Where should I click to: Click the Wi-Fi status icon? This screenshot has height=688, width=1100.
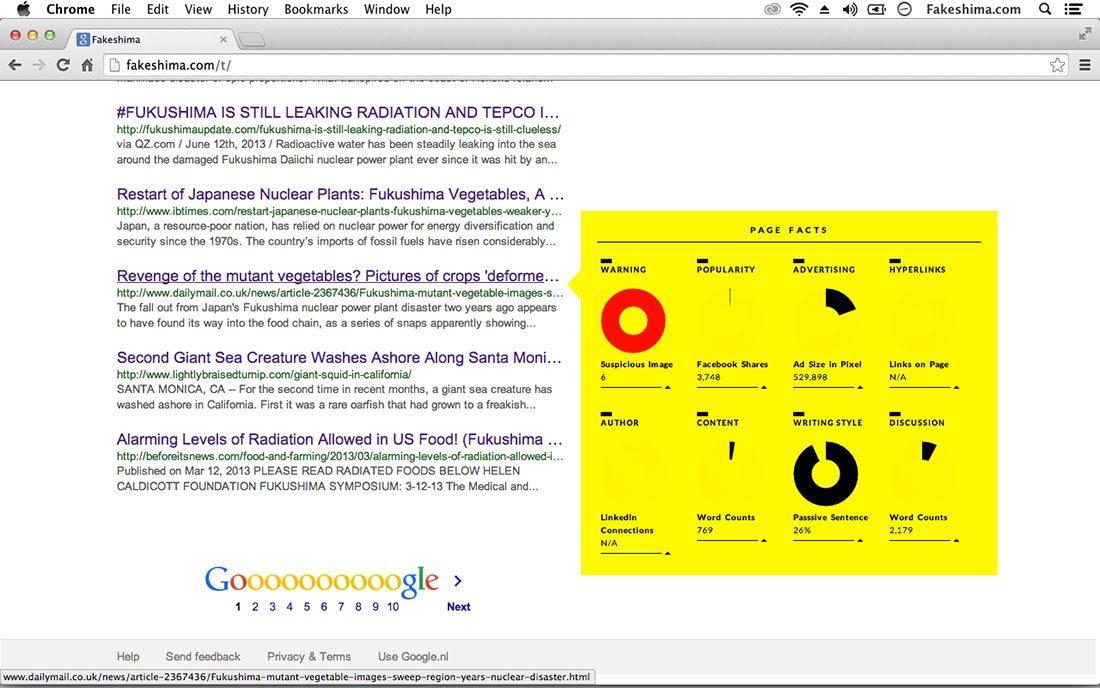click(798, 9)
